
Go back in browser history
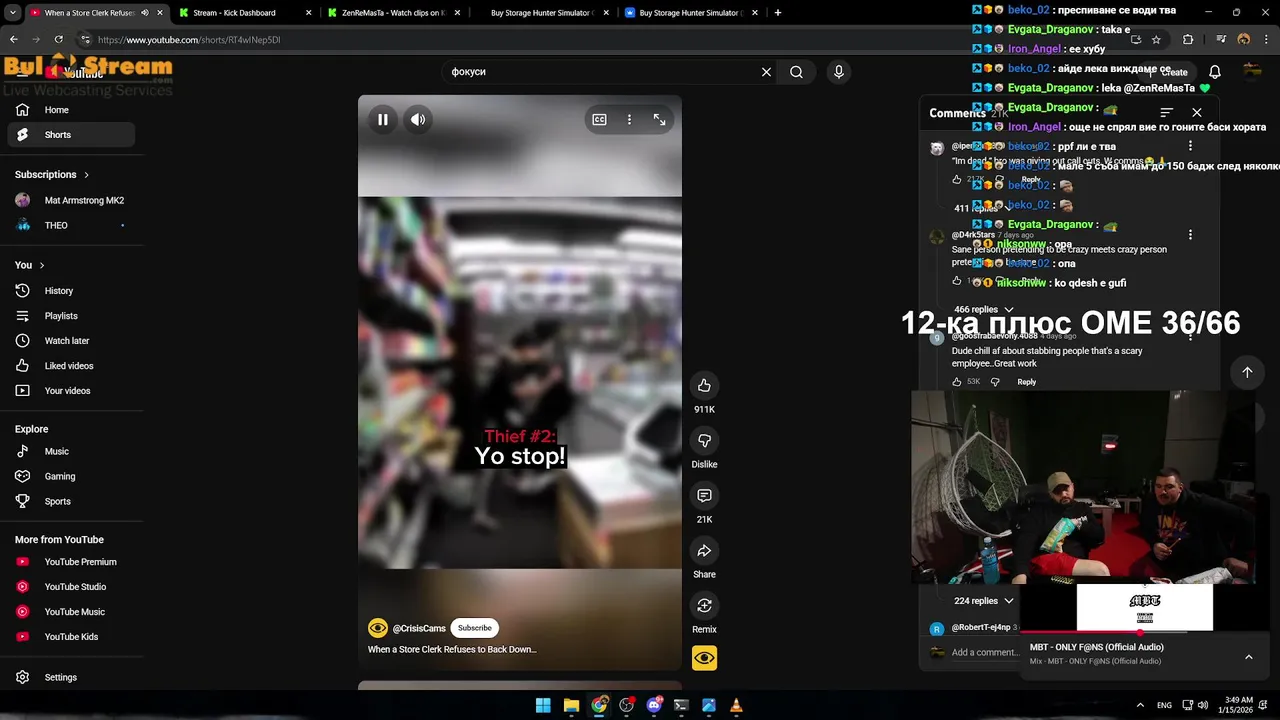[x=13, y=40]
